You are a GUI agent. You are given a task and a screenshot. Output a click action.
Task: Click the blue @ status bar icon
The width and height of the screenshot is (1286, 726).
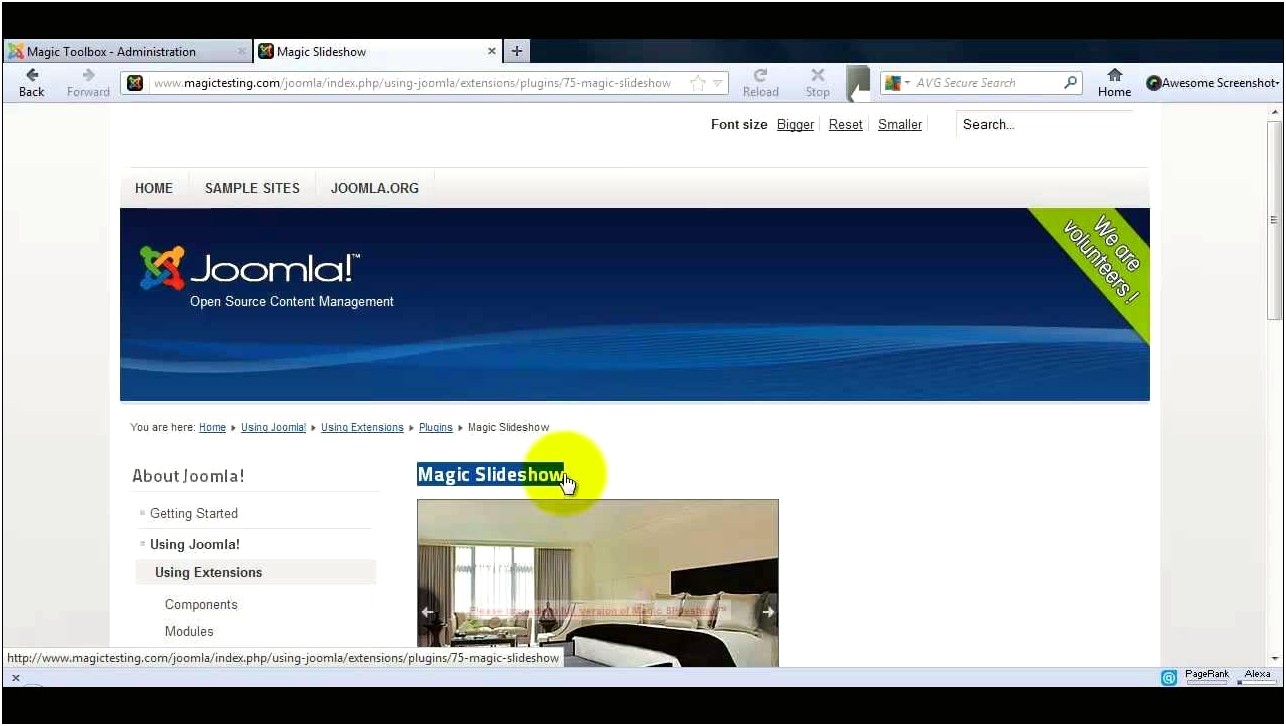tap(1168, 678)
